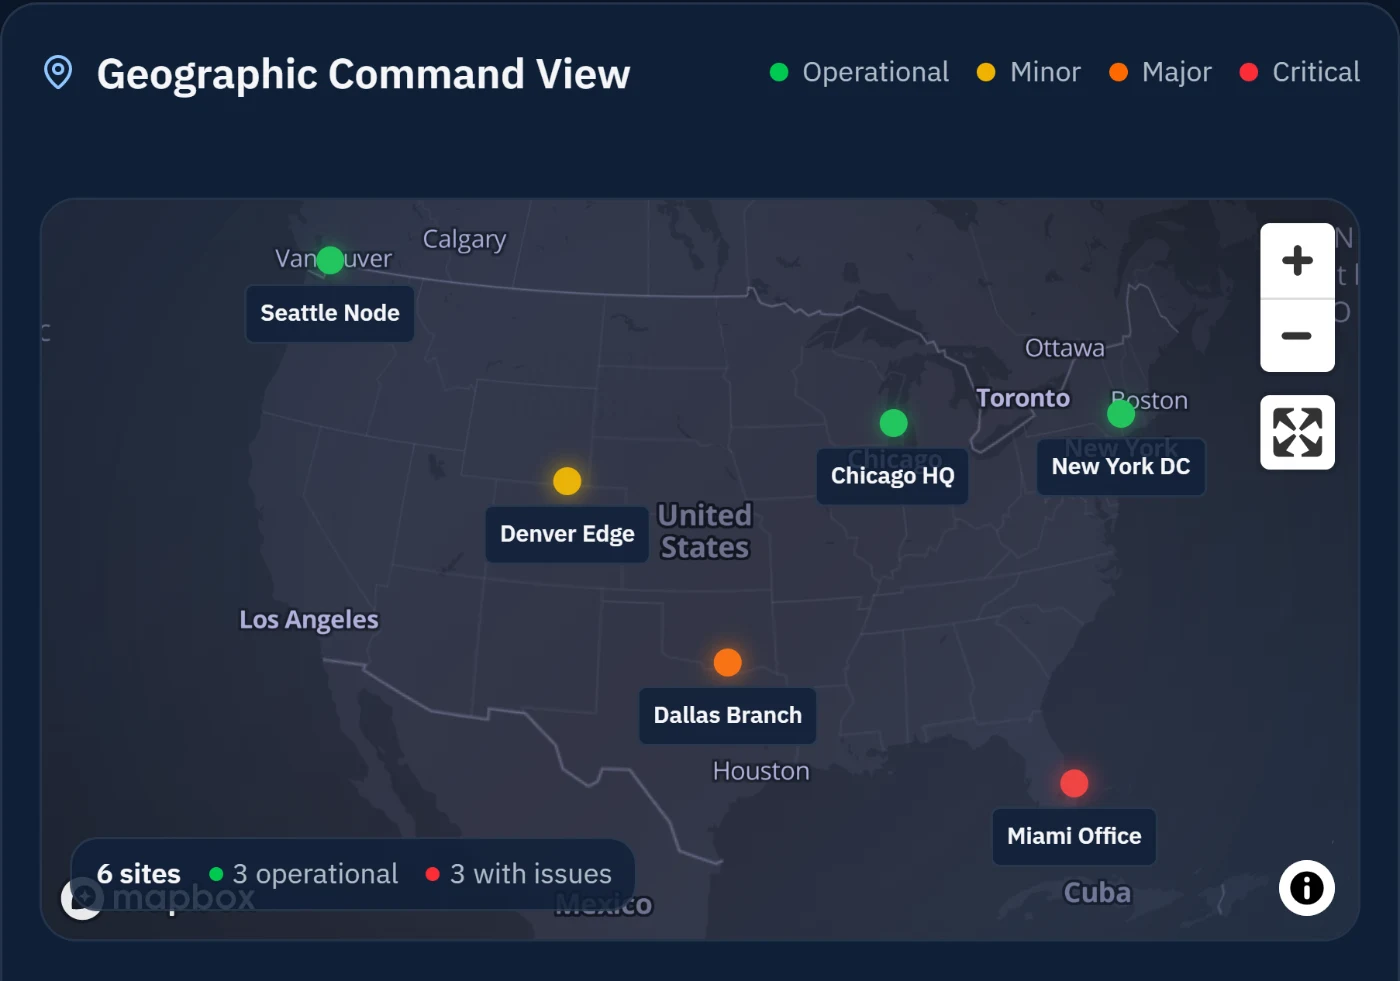Click the orange Major legend dot
This screenshot has height=981, width=1400.
[x=1119, y=72]
